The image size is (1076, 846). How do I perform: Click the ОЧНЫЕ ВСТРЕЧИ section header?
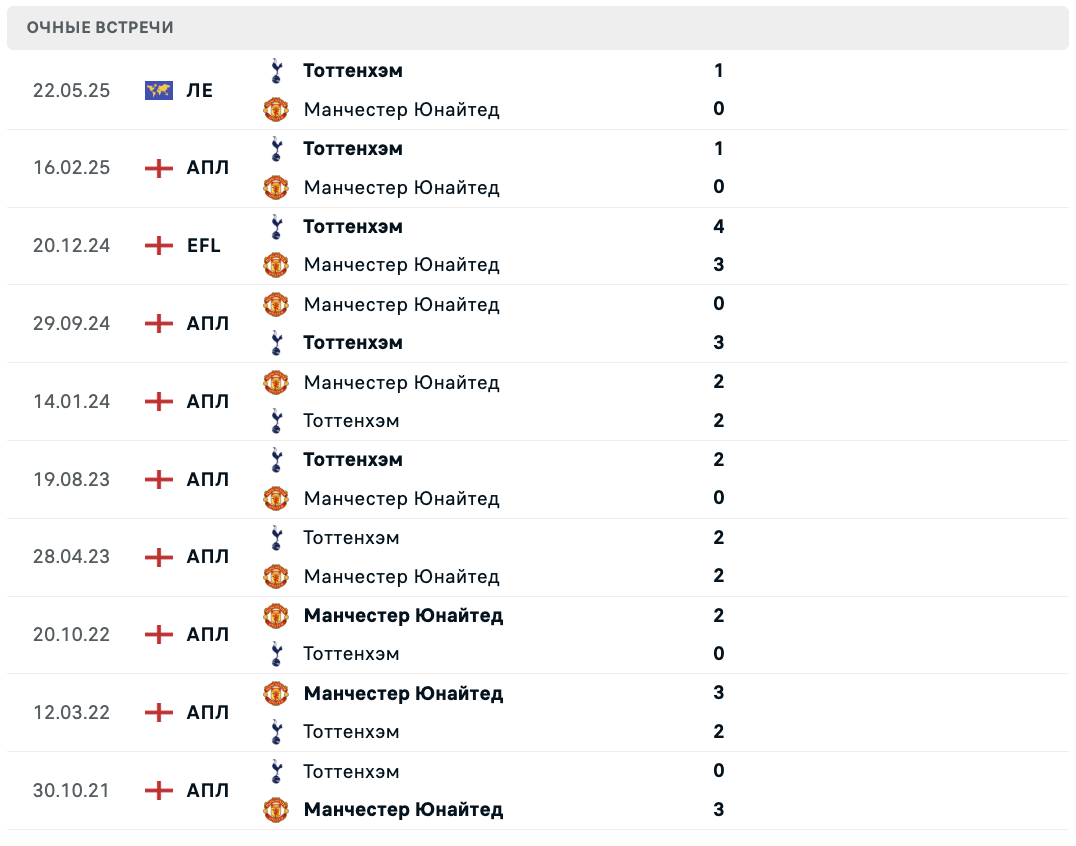[100, 28]
